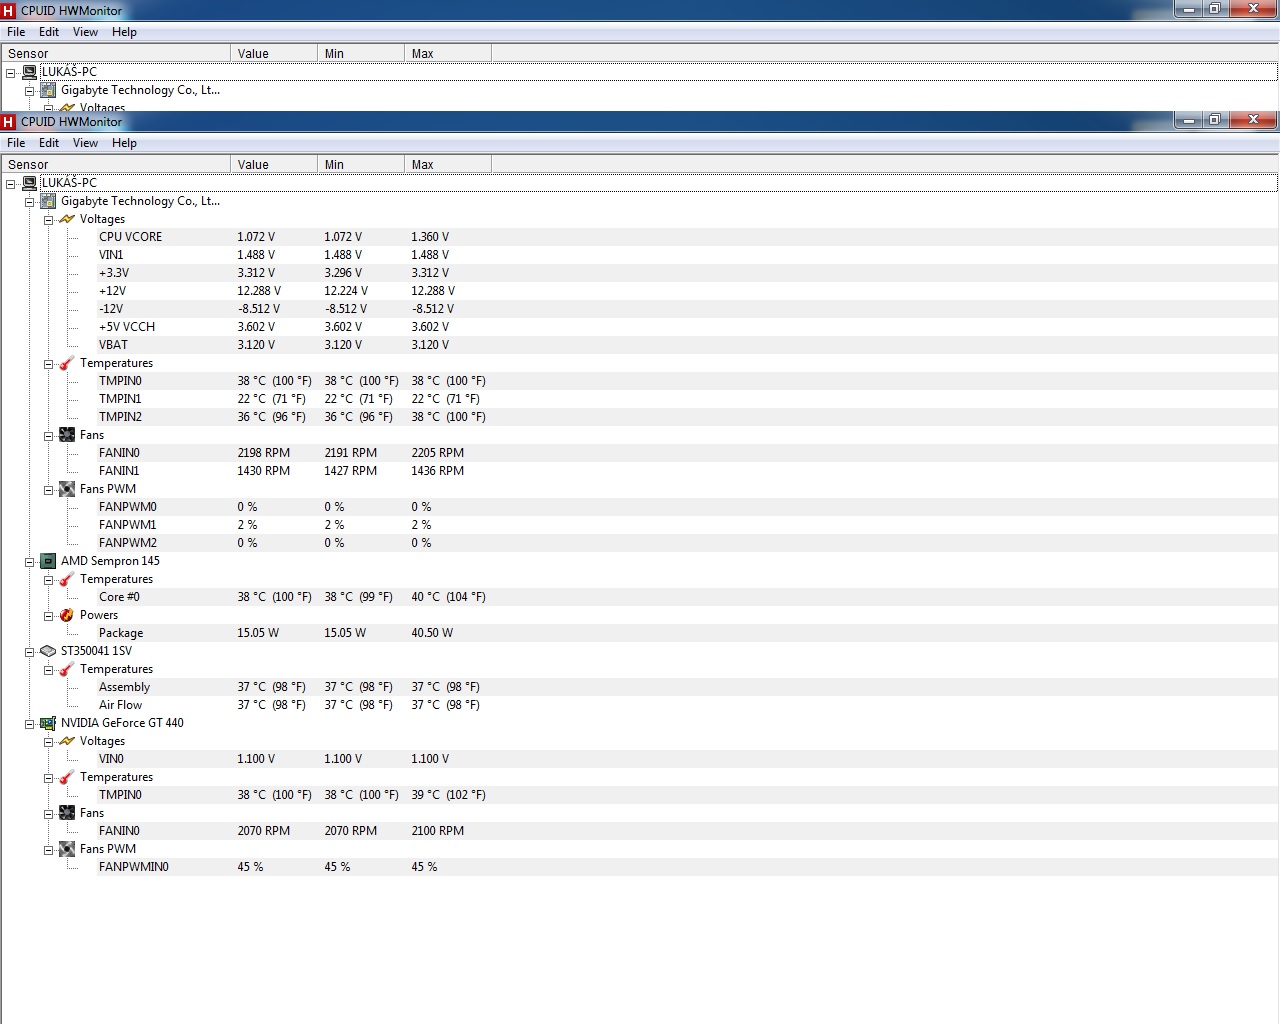Image resolution: width=1280 pixels, height=1024 pixels.
Task: Open Help menu in back HWMonitor window
Action: click(124, 32)
